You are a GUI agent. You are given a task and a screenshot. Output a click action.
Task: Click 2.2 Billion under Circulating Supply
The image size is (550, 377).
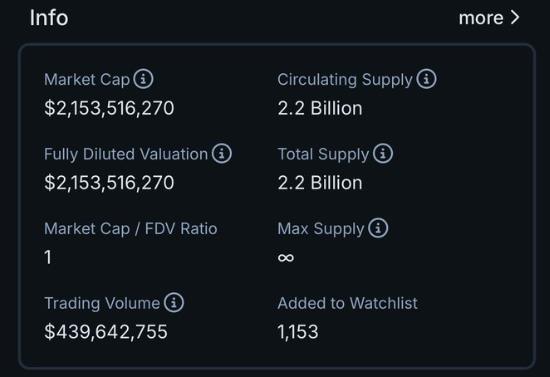pyautogui.click(x=320, y=108)
